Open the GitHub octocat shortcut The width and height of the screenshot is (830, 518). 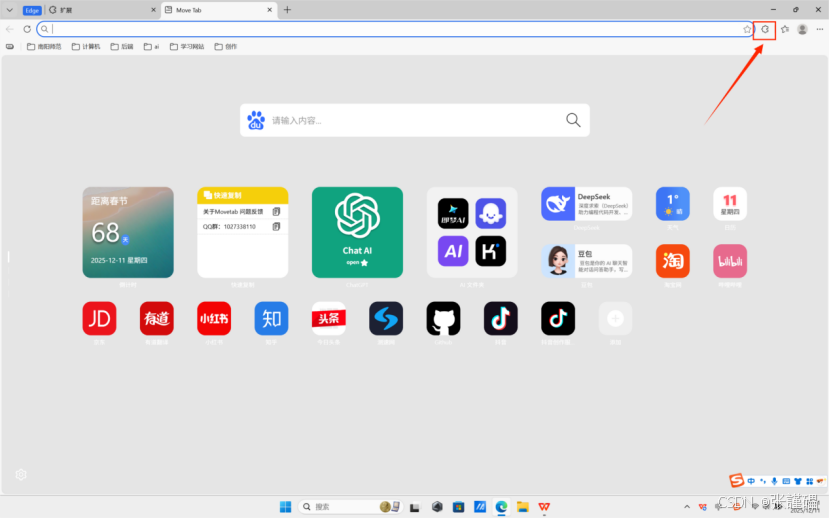pyautogui.click(x=443, y=319)
